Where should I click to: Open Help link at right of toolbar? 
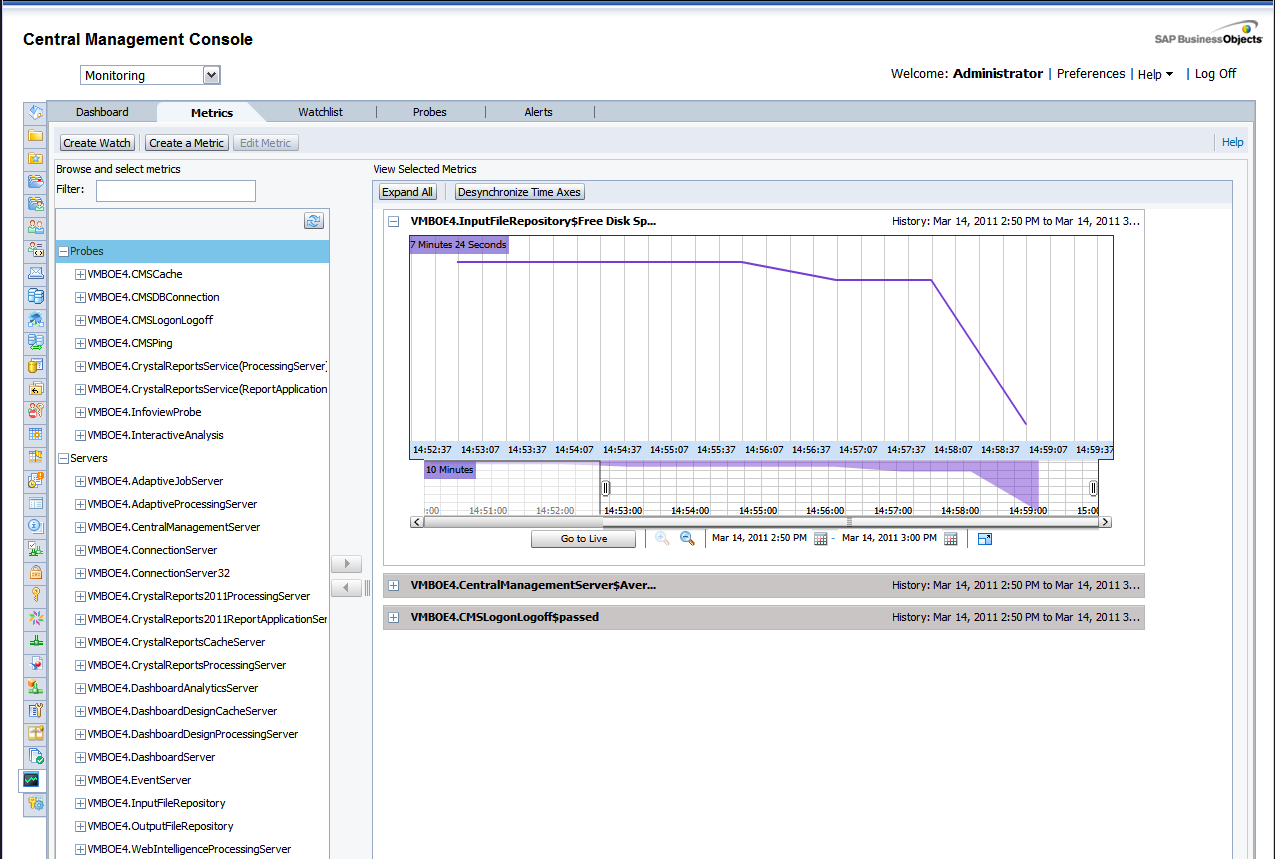tap(1233, 142)
